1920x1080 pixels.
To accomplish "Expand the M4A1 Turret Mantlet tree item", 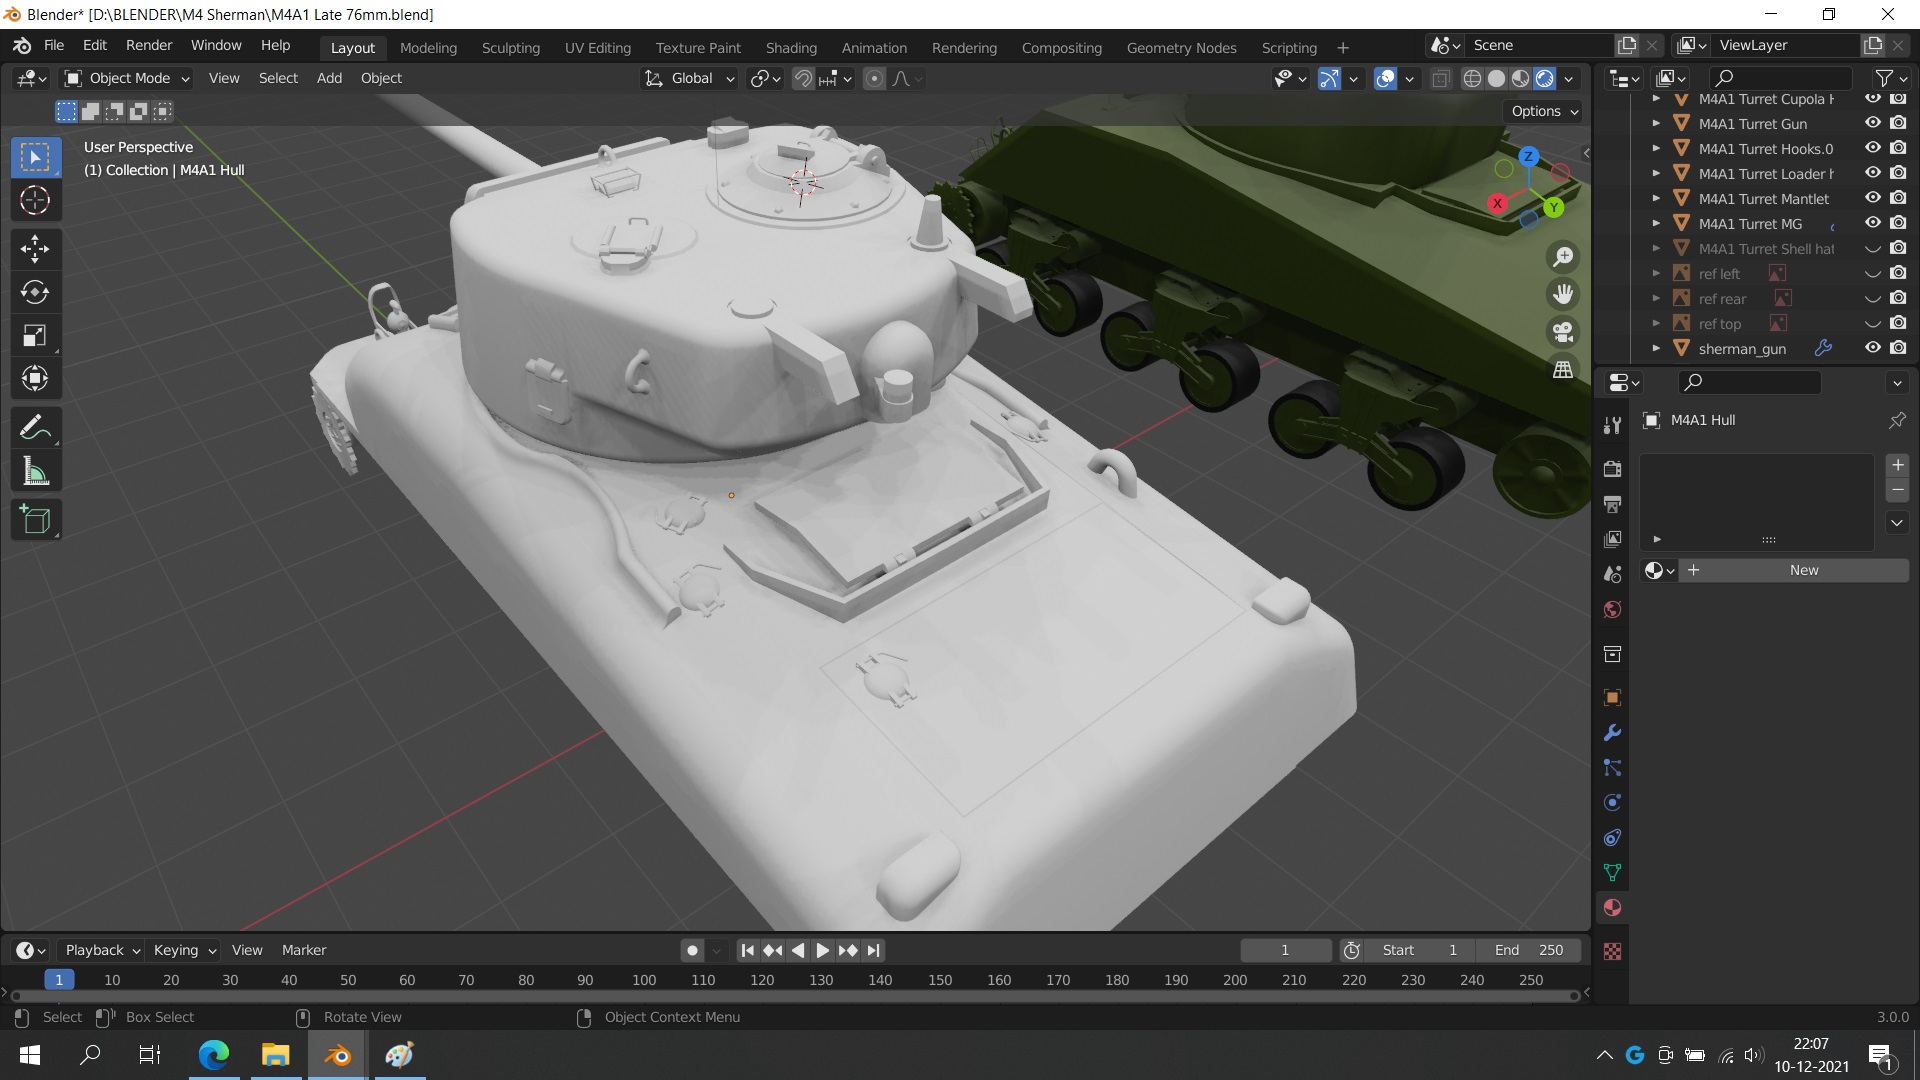I will [1656, 198].
